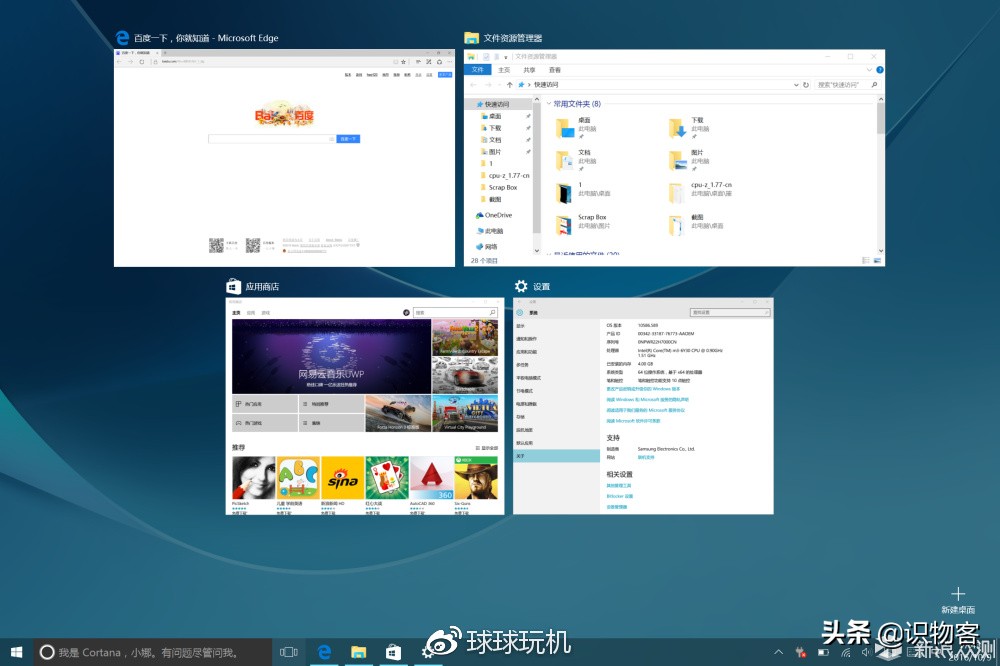Open Microsoft Edge from the taskbar

pyautogui.click(x=324, y=652)
